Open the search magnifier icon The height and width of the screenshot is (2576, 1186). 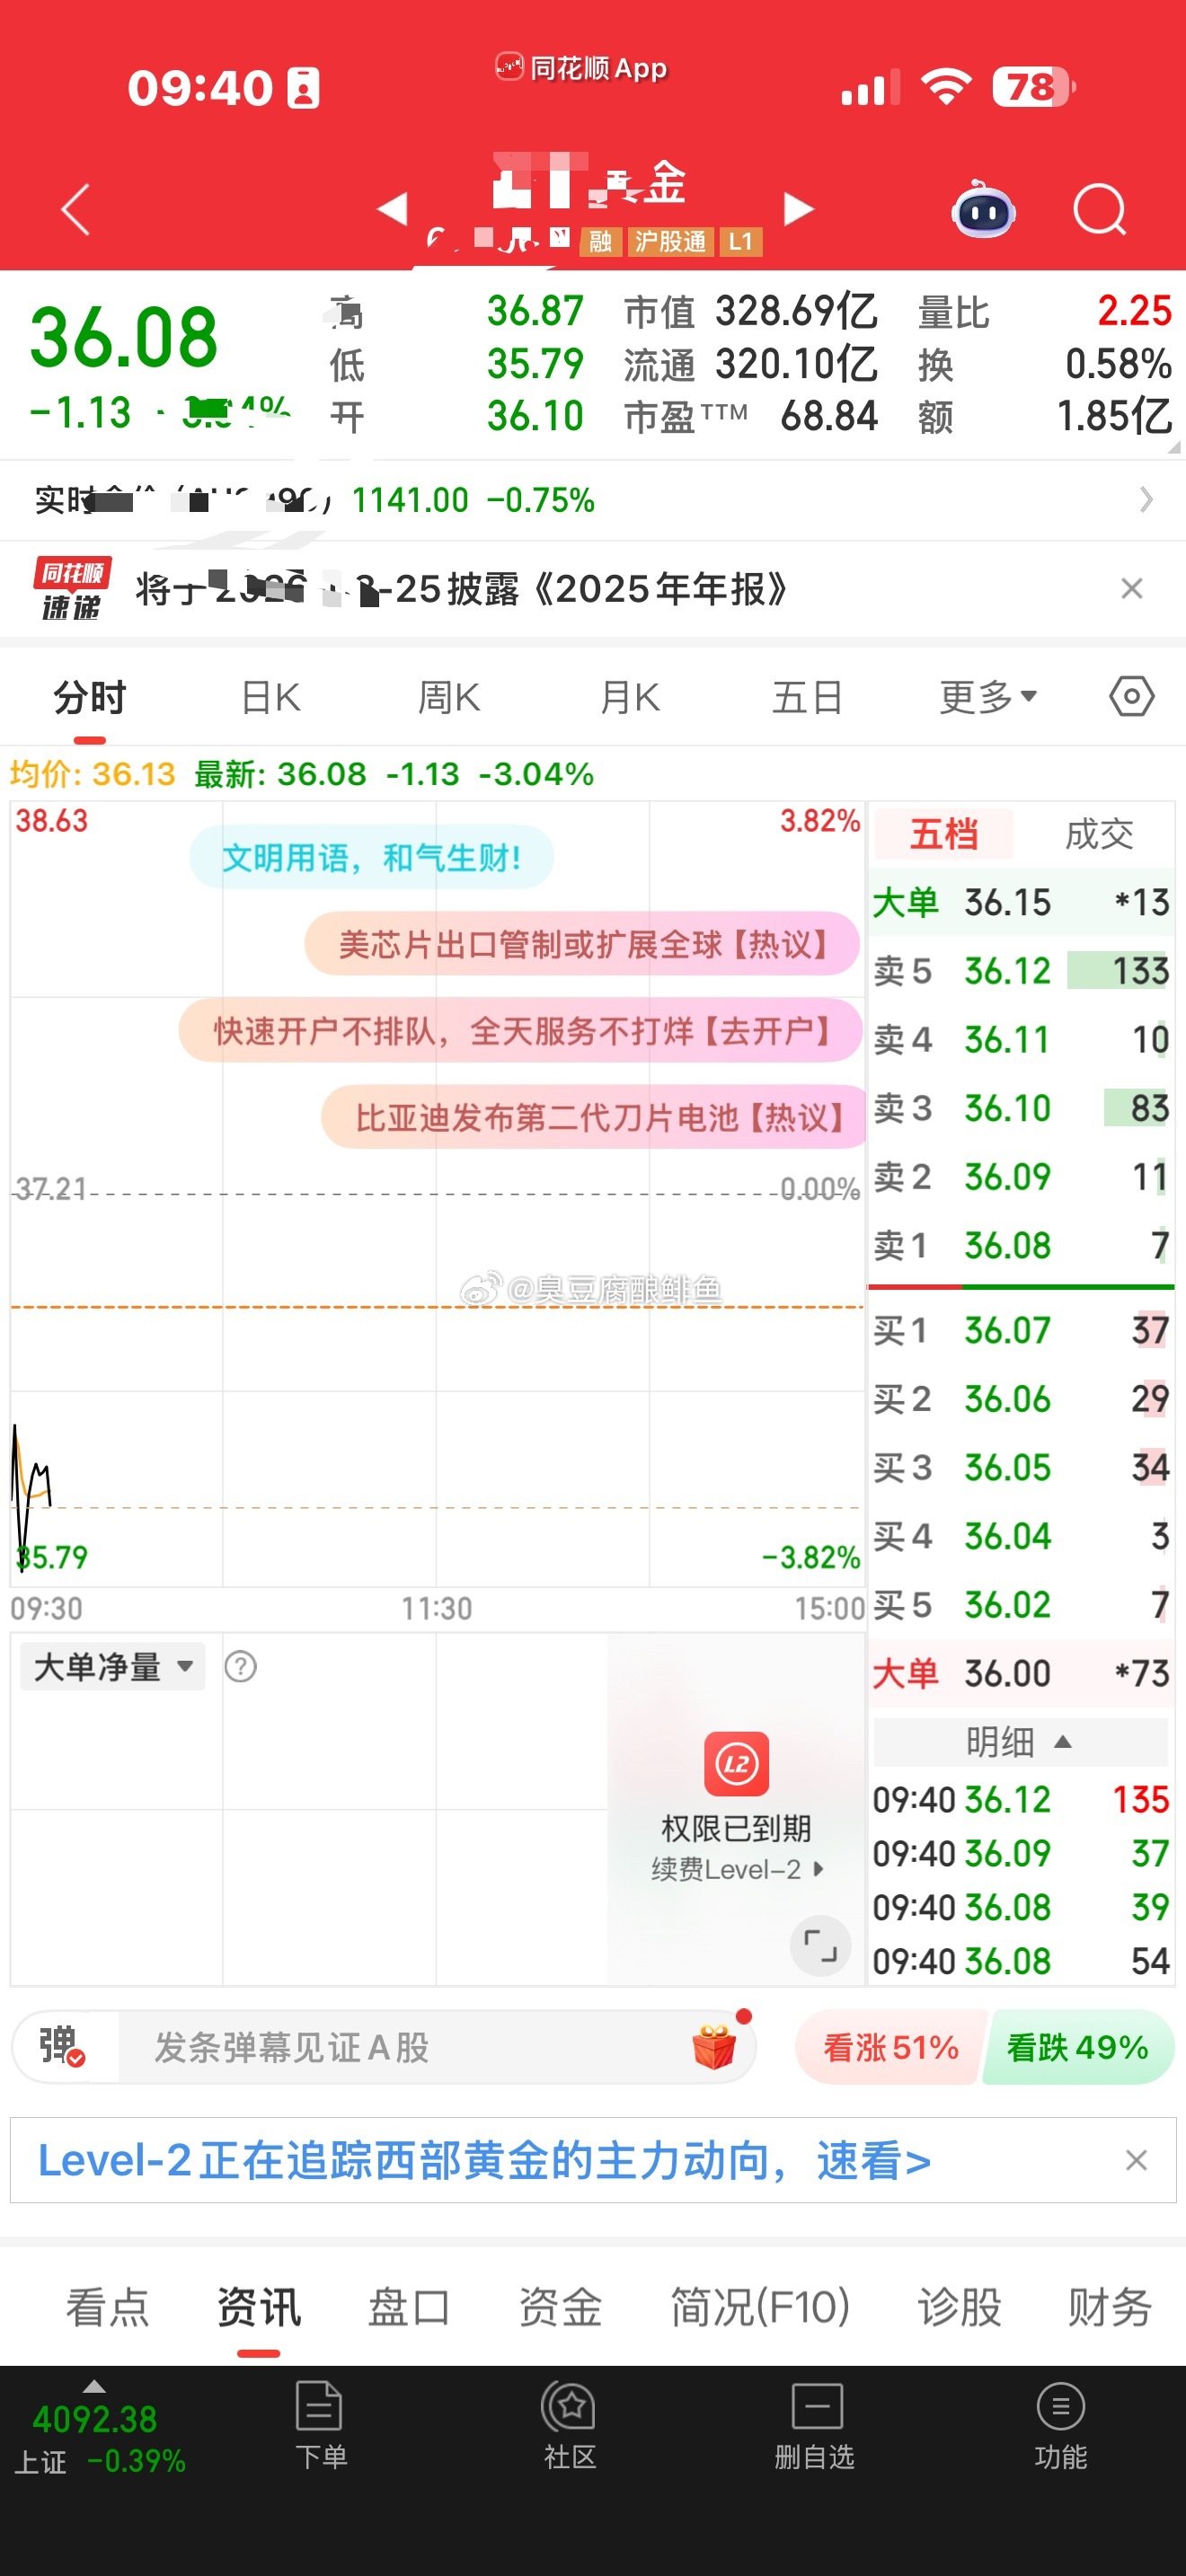click(x=1100, y=209)
